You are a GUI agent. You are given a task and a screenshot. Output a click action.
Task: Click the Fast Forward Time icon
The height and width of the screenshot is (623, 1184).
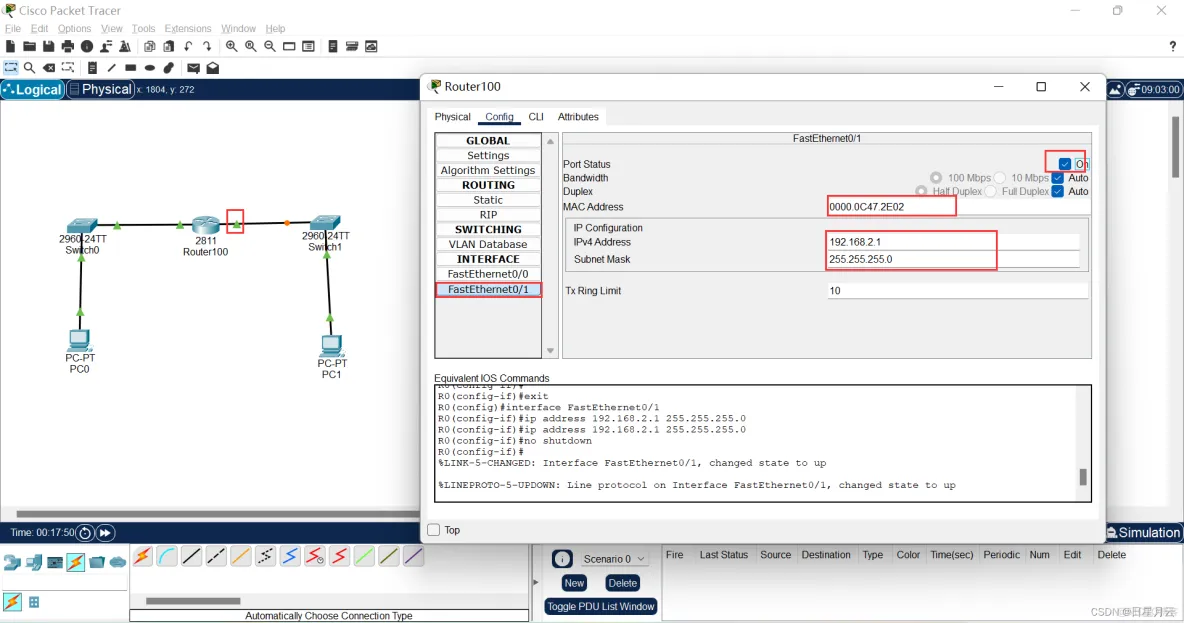105,533
